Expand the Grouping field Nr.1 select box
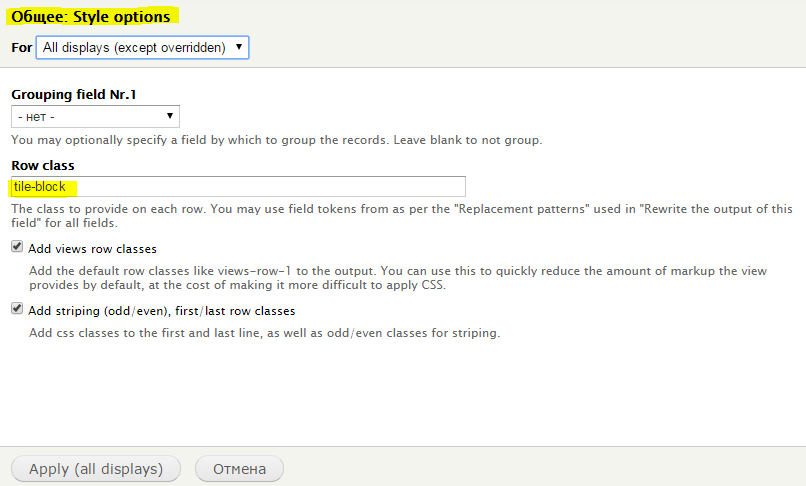This screenshot has width=806, height=486. [x=95, y=117]
